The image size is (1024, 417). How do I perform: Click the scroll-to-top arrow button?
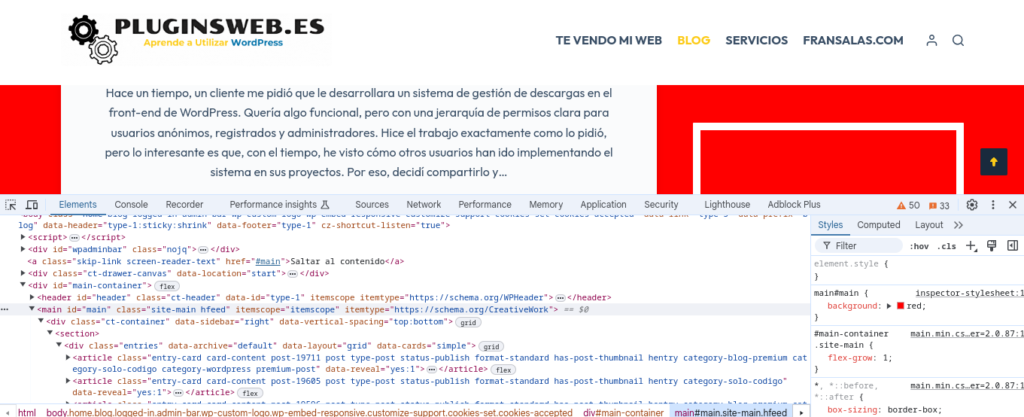coord(993,162)
